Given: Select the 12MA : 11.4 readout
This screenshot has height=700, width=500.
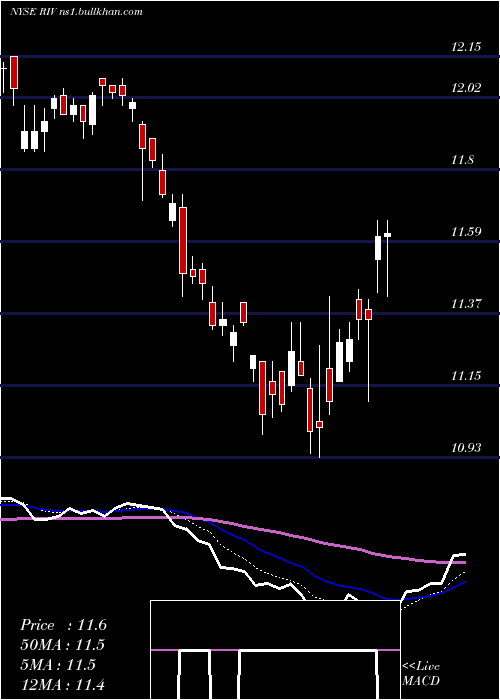Looking at the screenshot, I should click(x=62, y=684).
